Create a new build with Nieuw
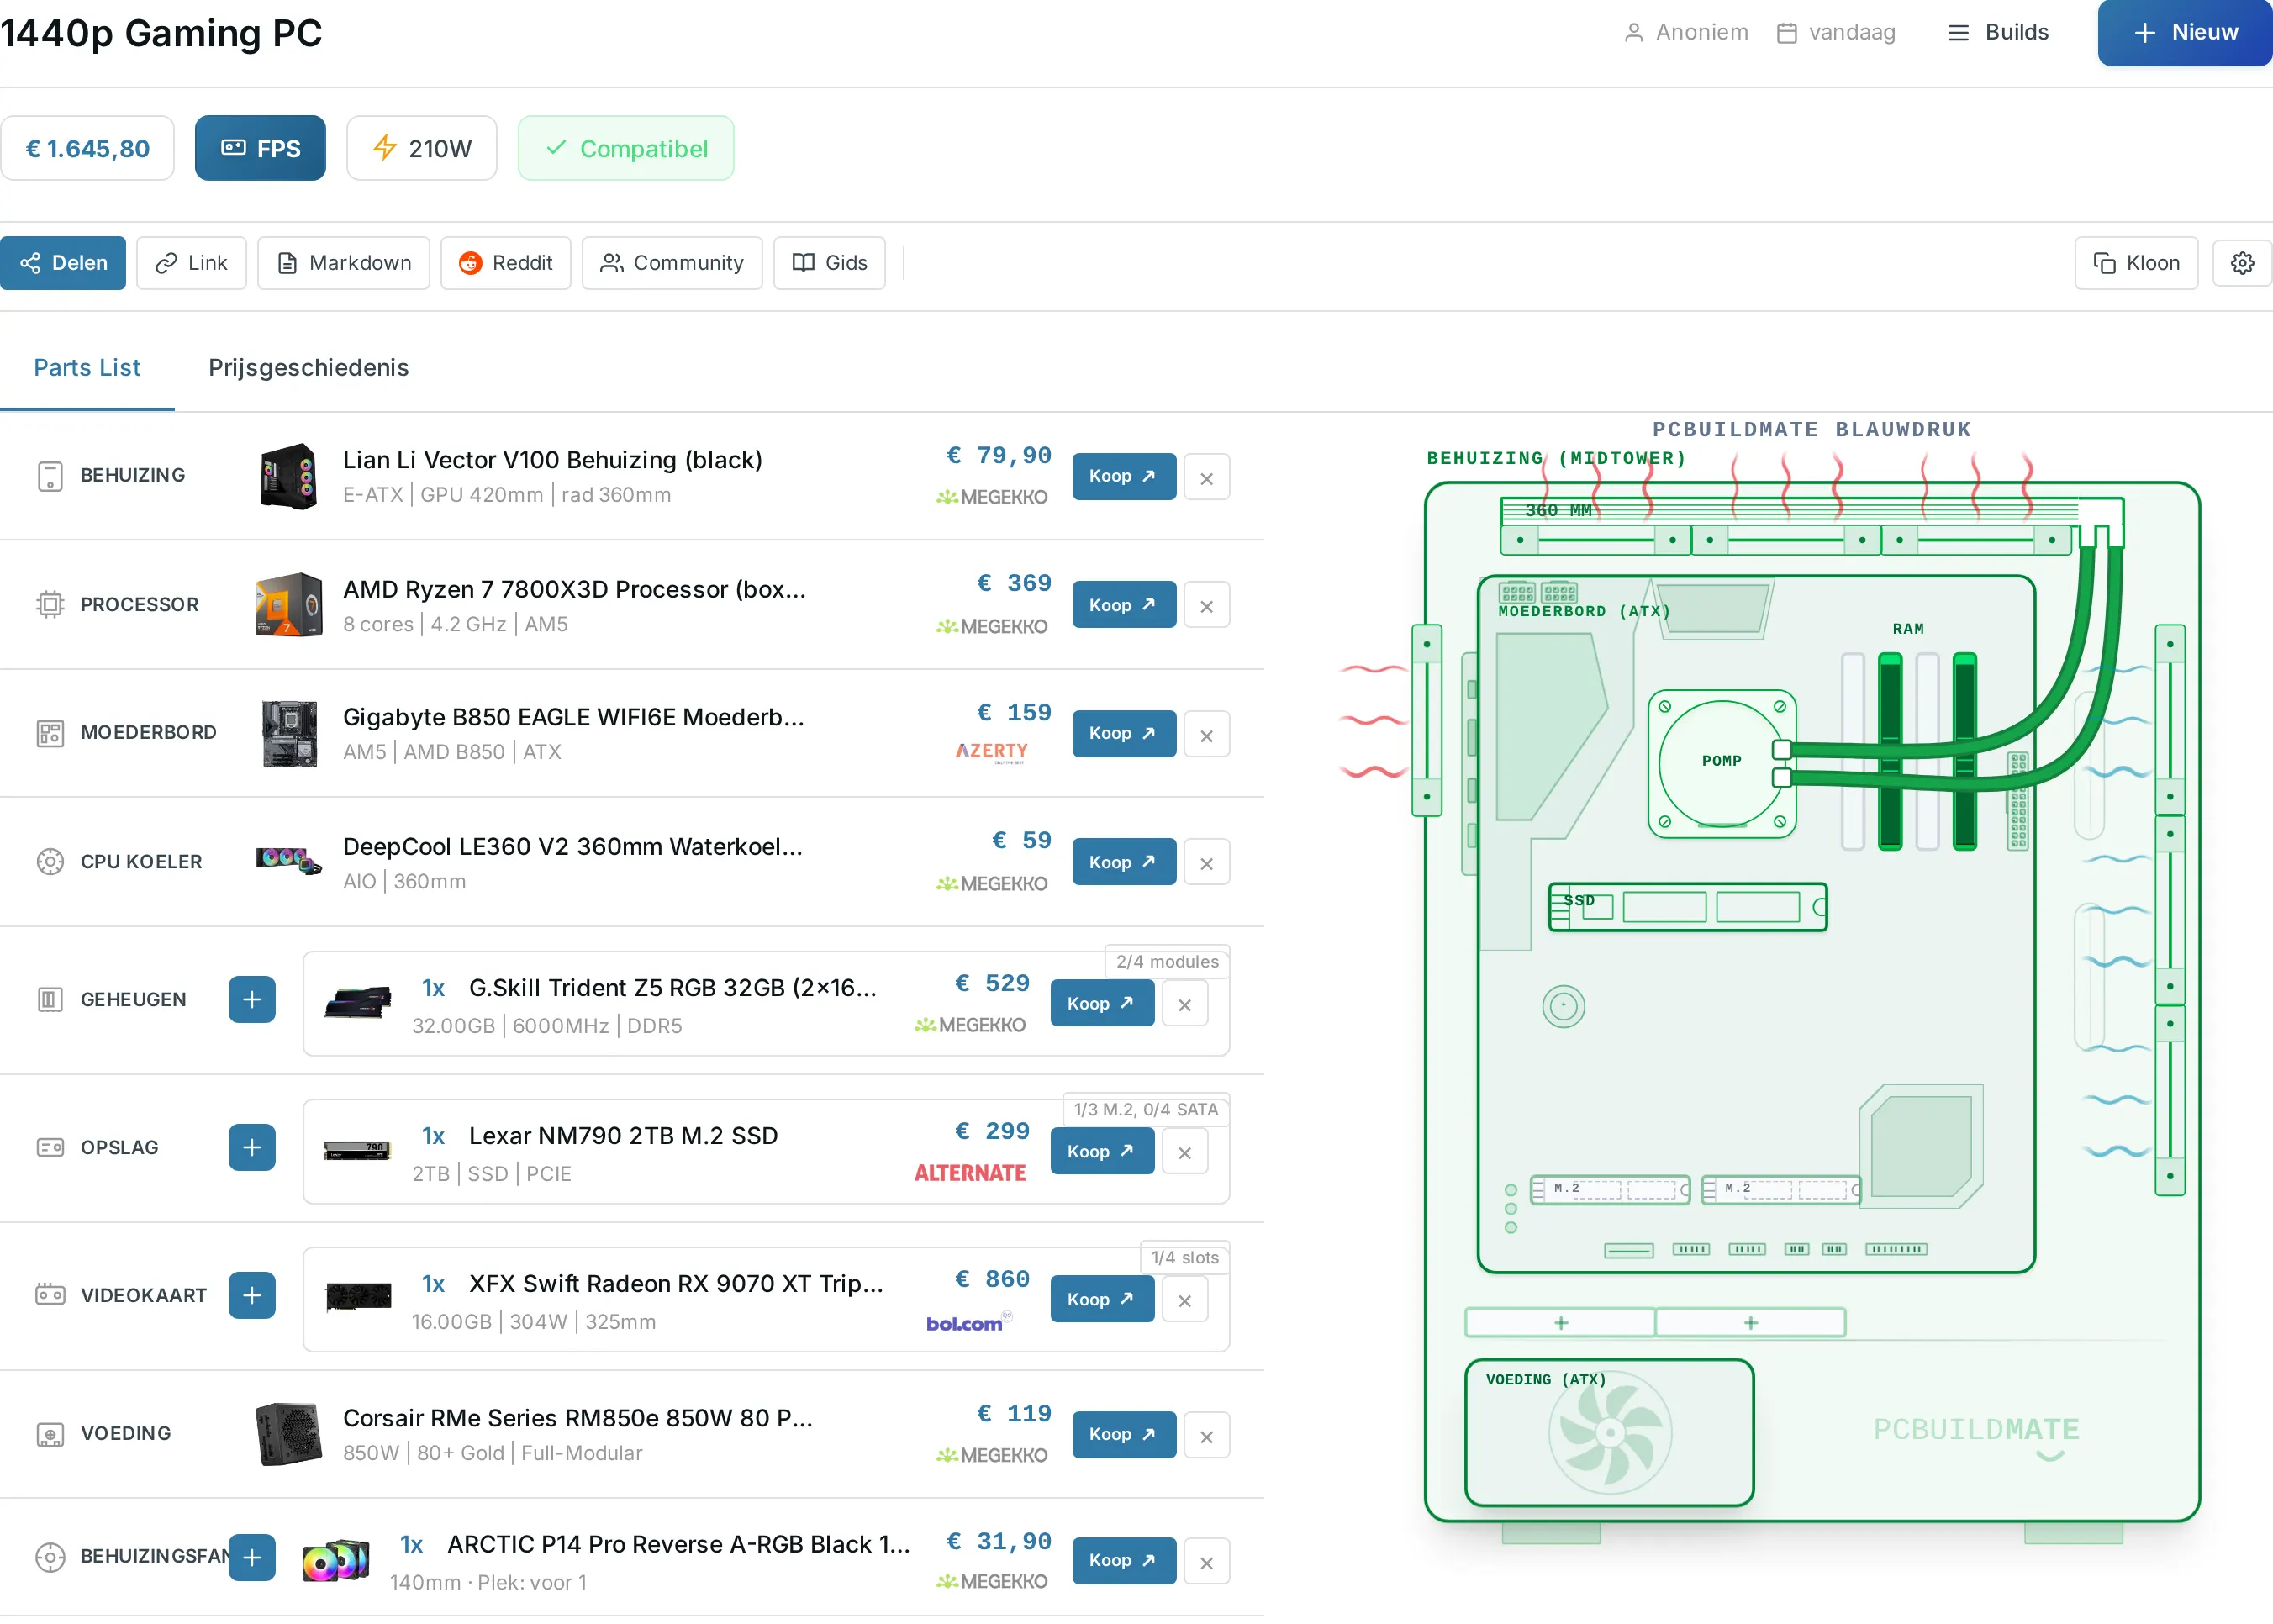 [2185, 32]
